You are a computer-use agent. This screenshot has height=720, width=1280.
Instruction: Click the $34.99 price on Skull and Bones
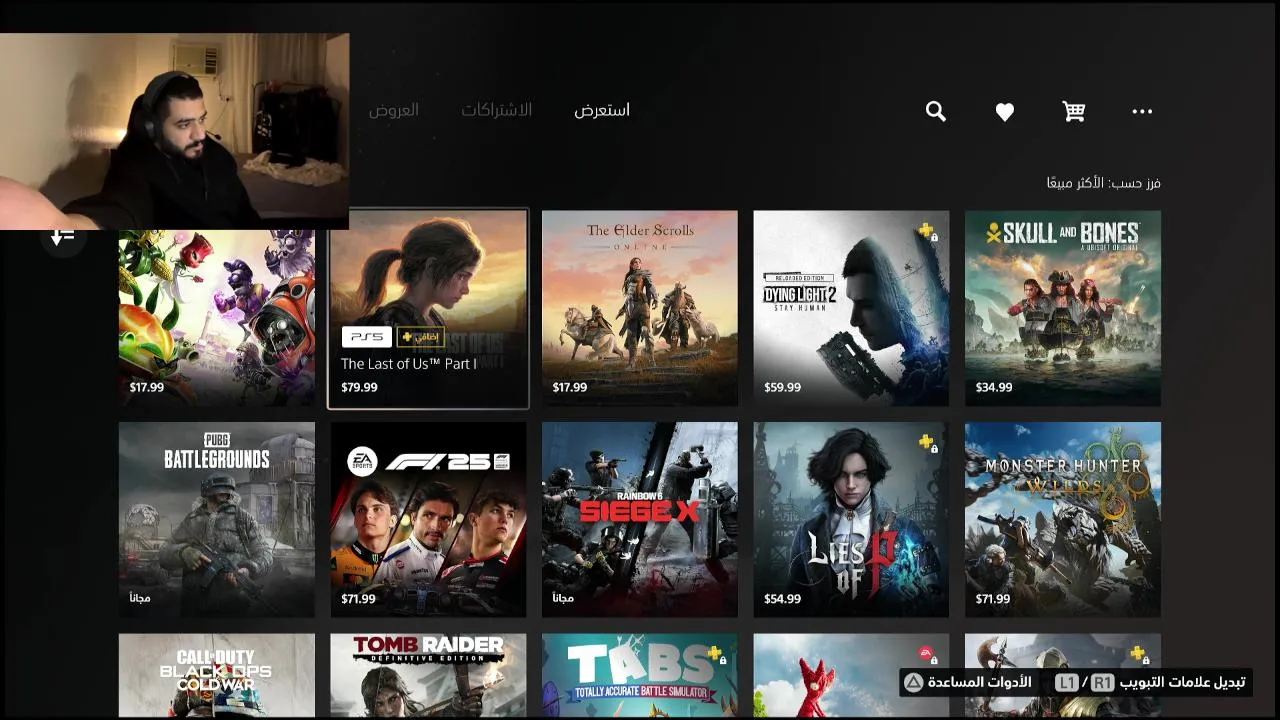click(x=994, y=388)
